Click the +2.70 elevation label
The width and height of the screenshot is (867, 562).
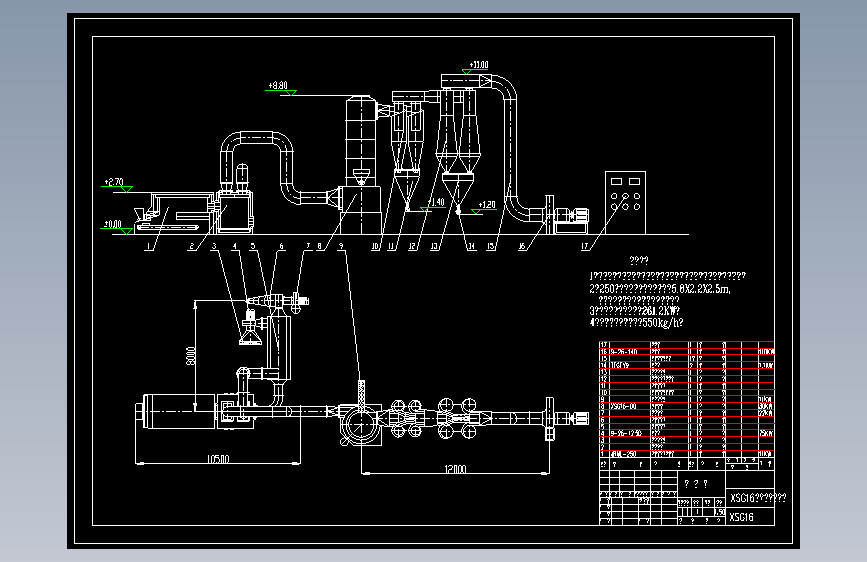114,182
